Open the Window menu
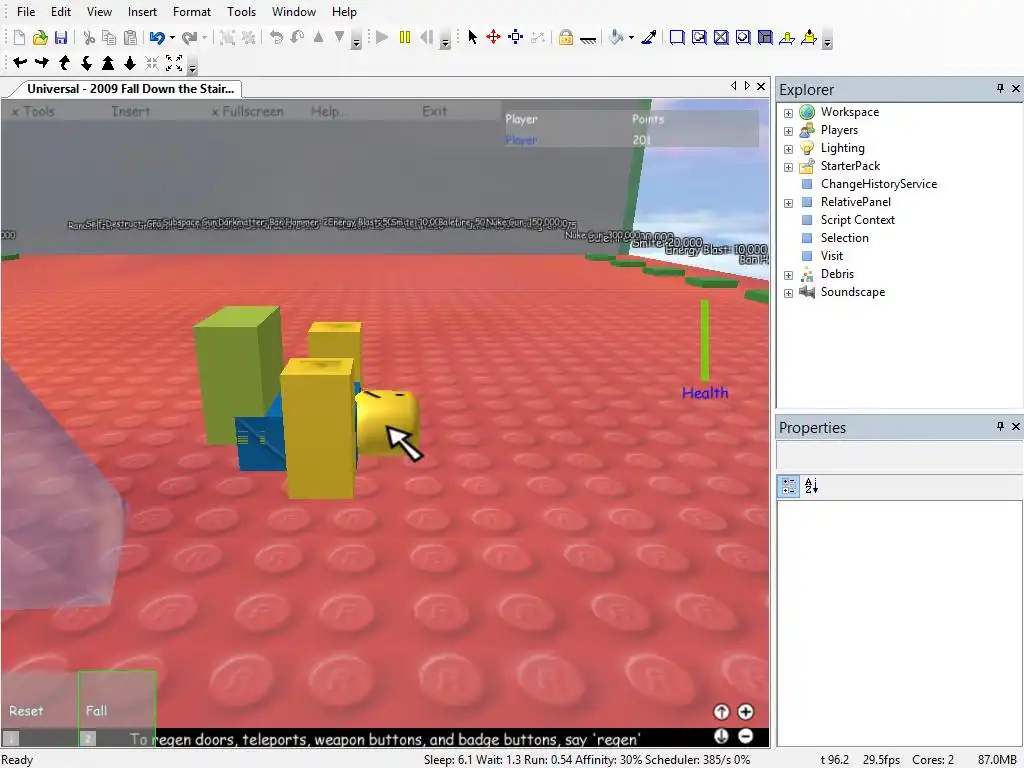Viewport: 1024px width, 768px height. (294, 12)
